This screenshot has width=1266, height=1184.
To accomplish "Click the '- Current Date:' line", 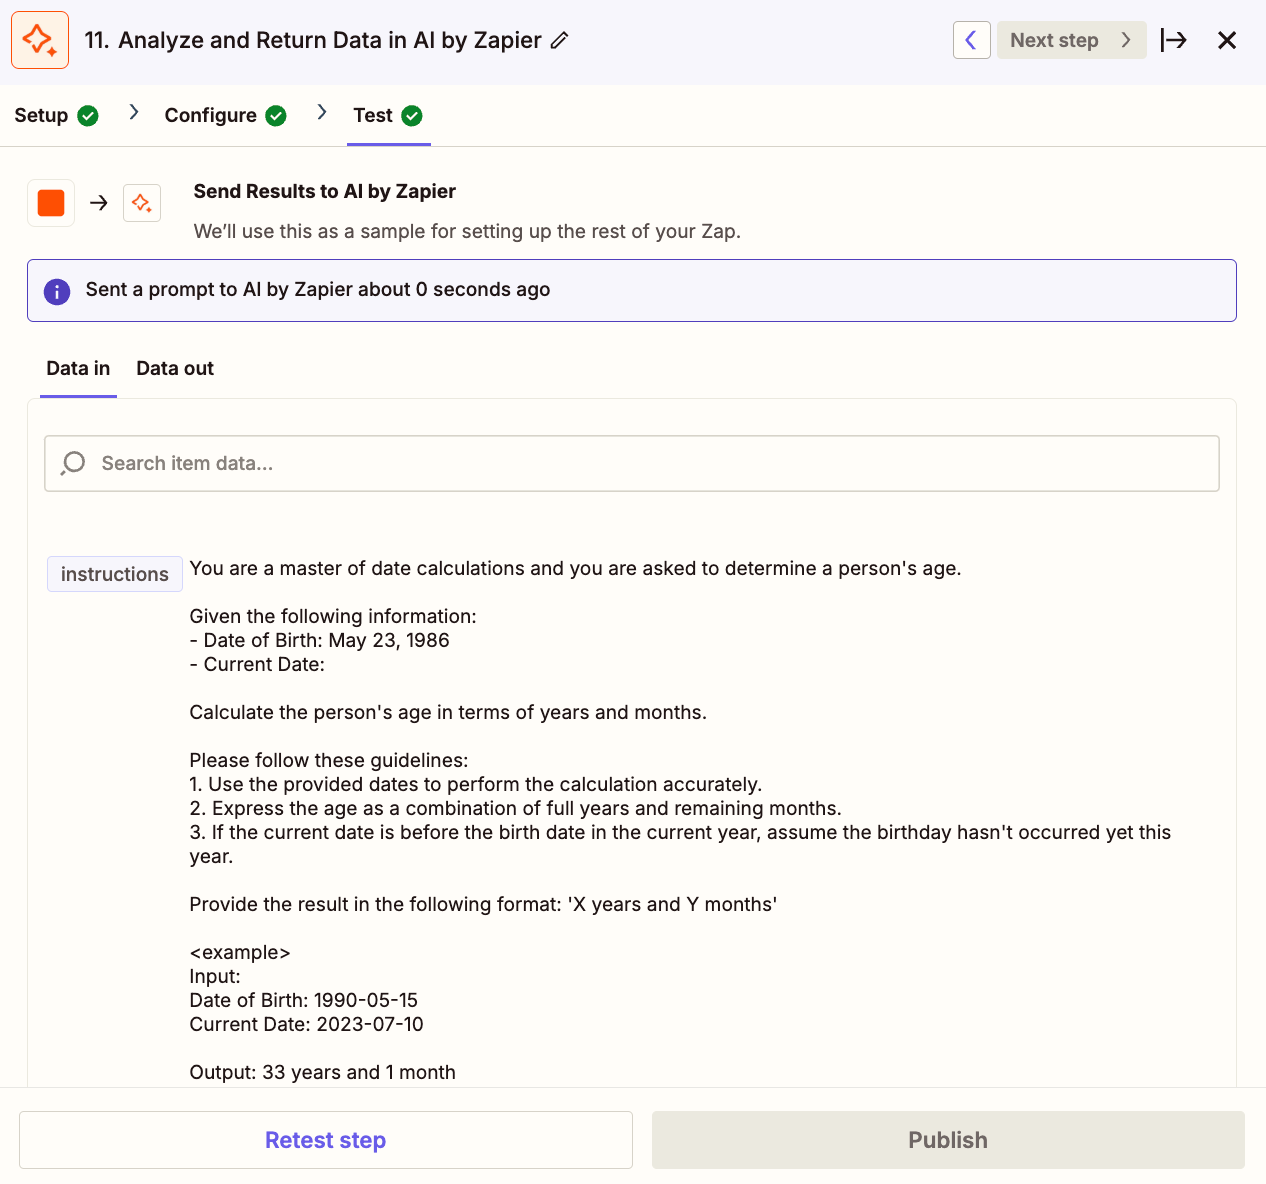I will point(257,664).
